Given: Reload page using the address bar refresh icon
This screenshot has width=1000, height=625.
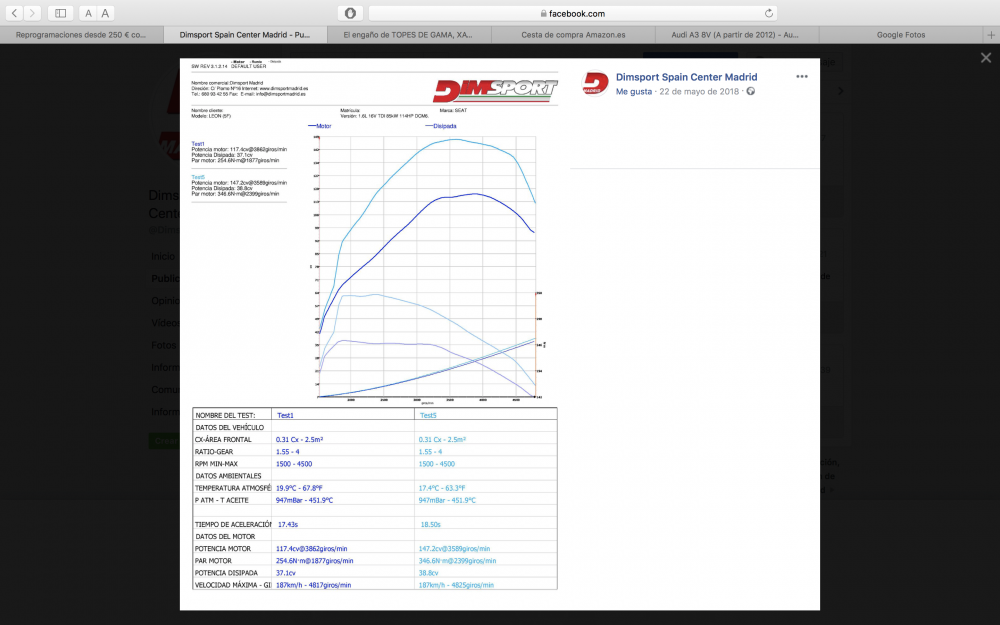Looking at the screenshot, I should coord(769,13).
